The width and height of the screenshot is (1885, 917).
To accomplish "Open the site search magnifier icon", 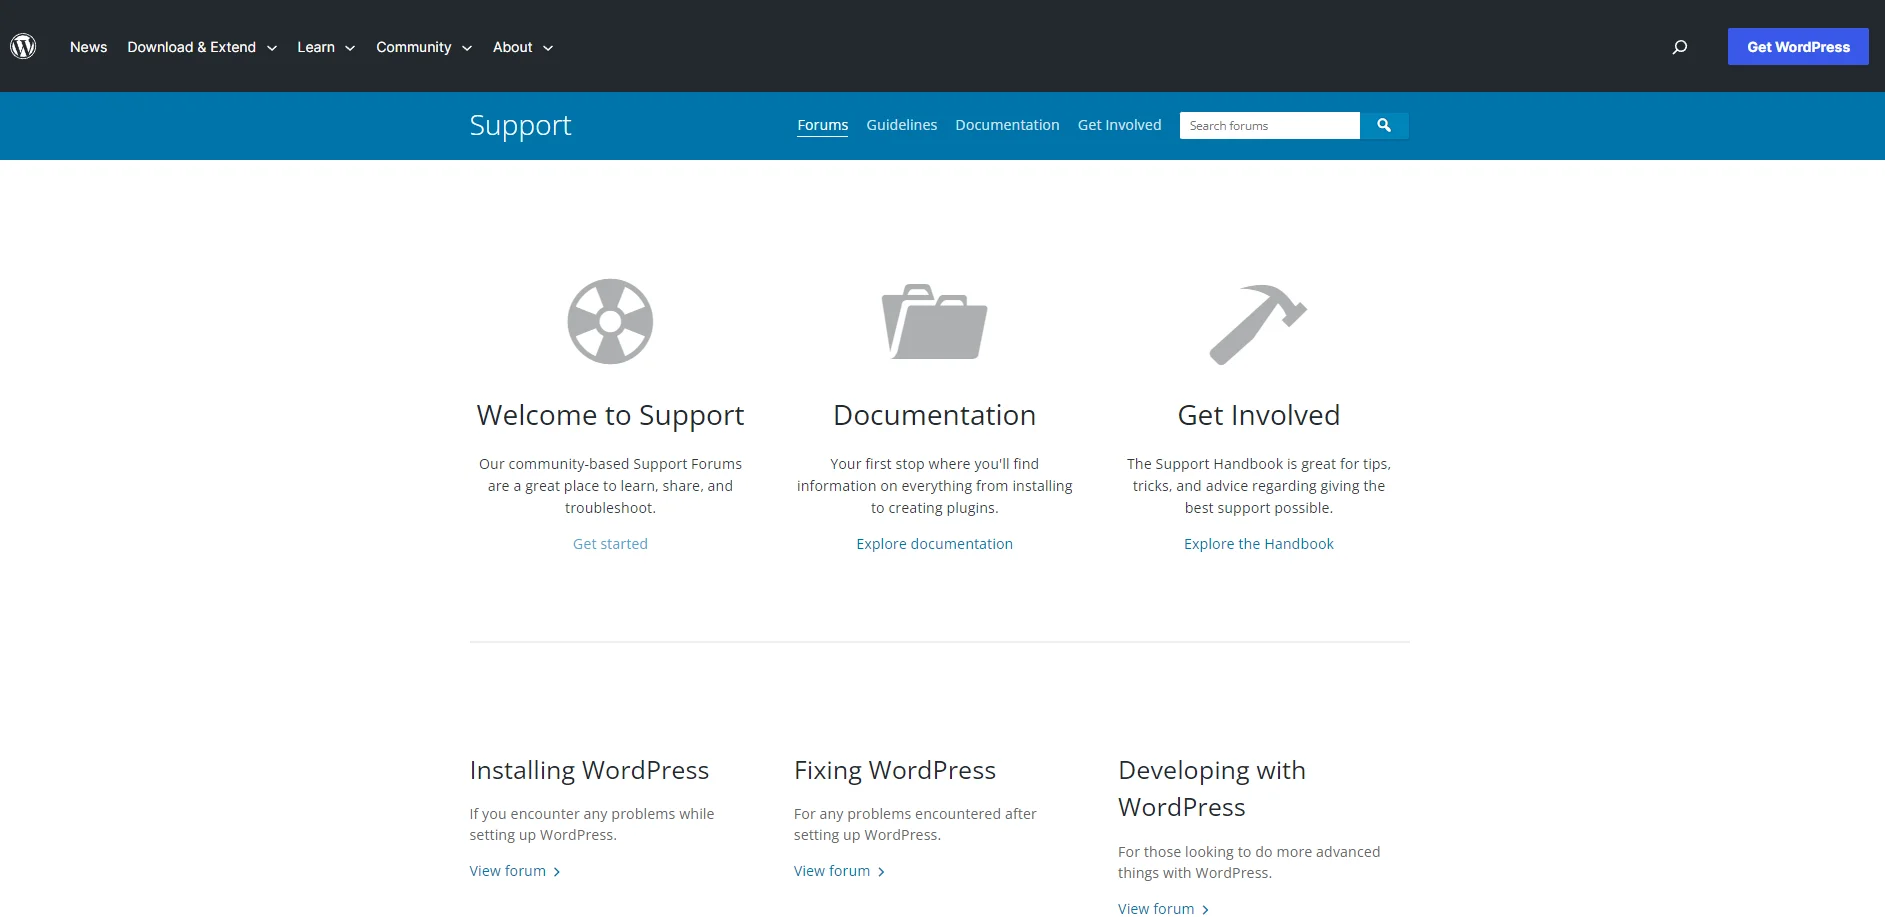I will coord(1680,47).
